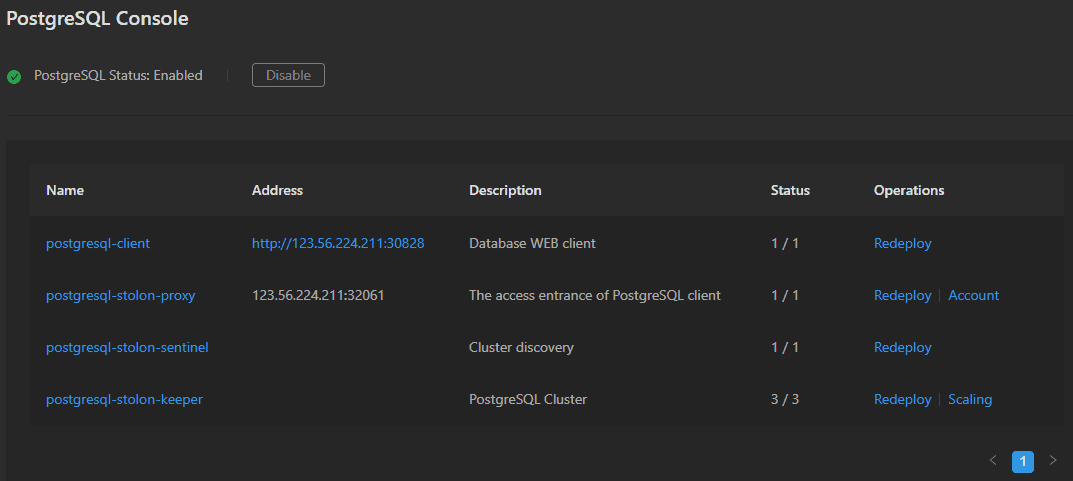Click the Name column header
This screenshot has height=481, width=1073.
click(x=65, y=191)
